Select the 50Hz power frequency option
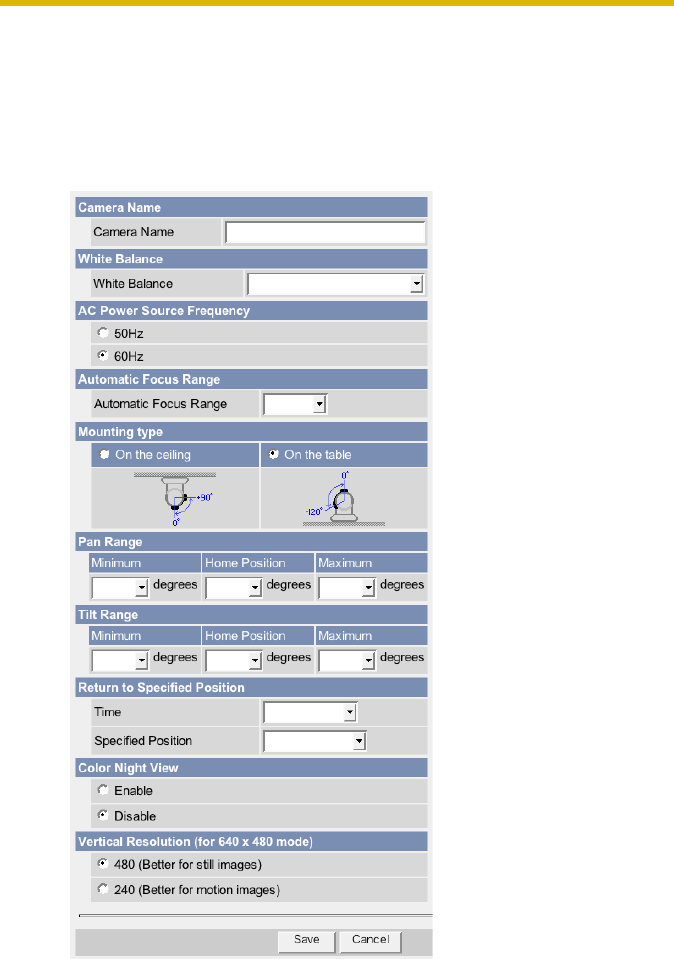This screenshot has height=959, width=674. 103,333
